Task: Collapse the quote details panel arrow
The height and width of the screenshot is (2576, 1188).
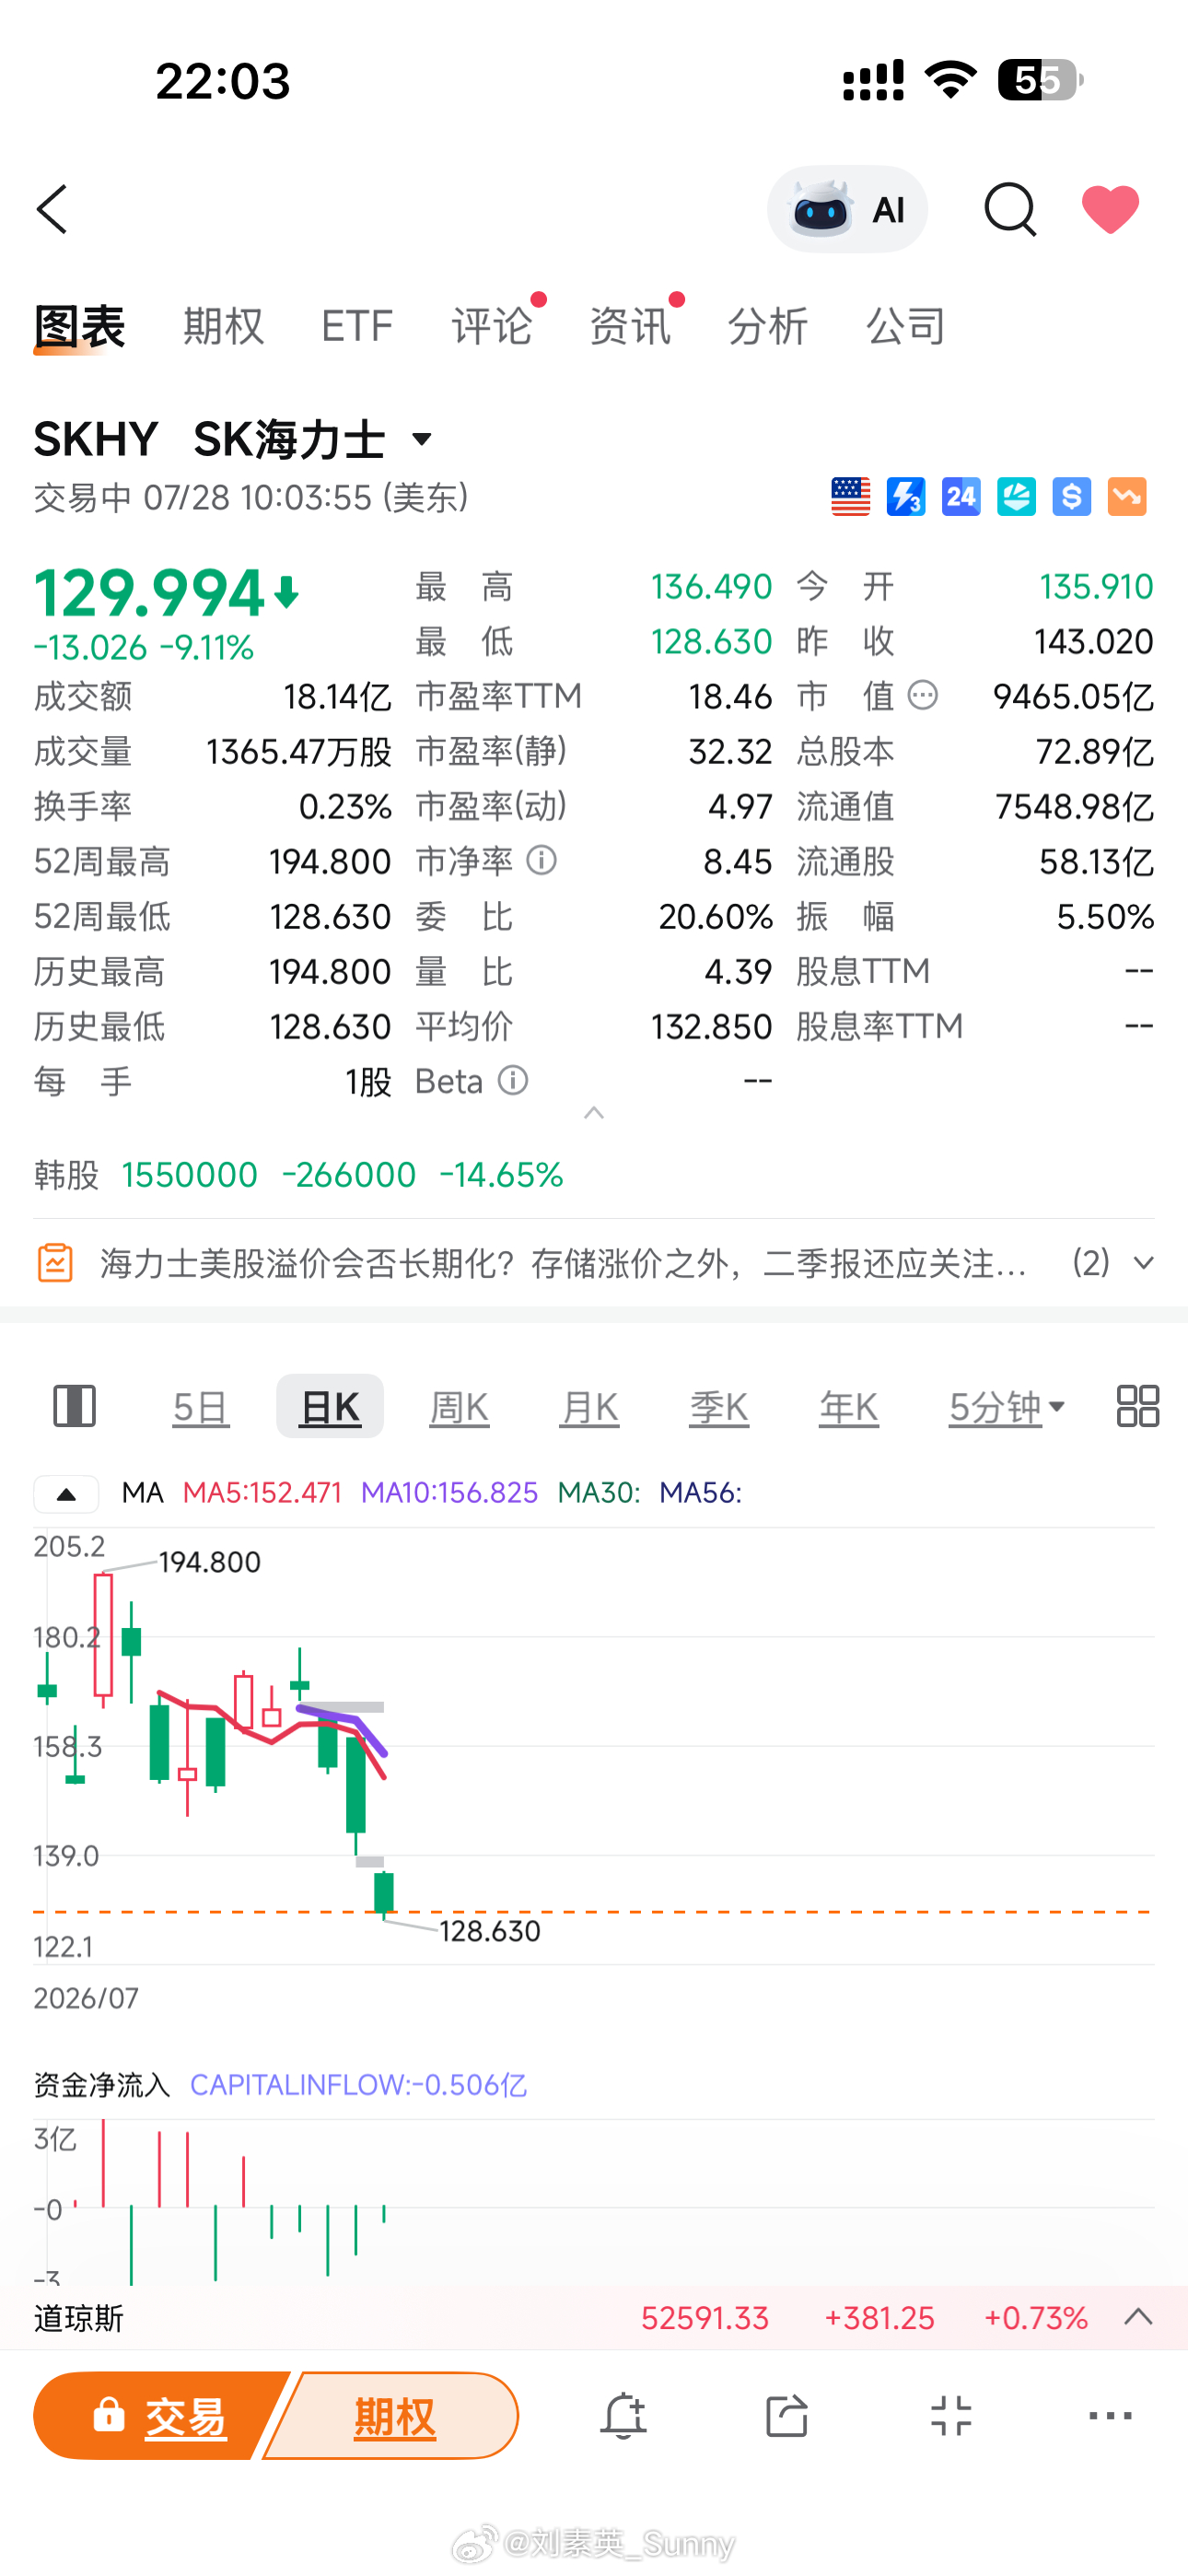Action: [594, 1113]
